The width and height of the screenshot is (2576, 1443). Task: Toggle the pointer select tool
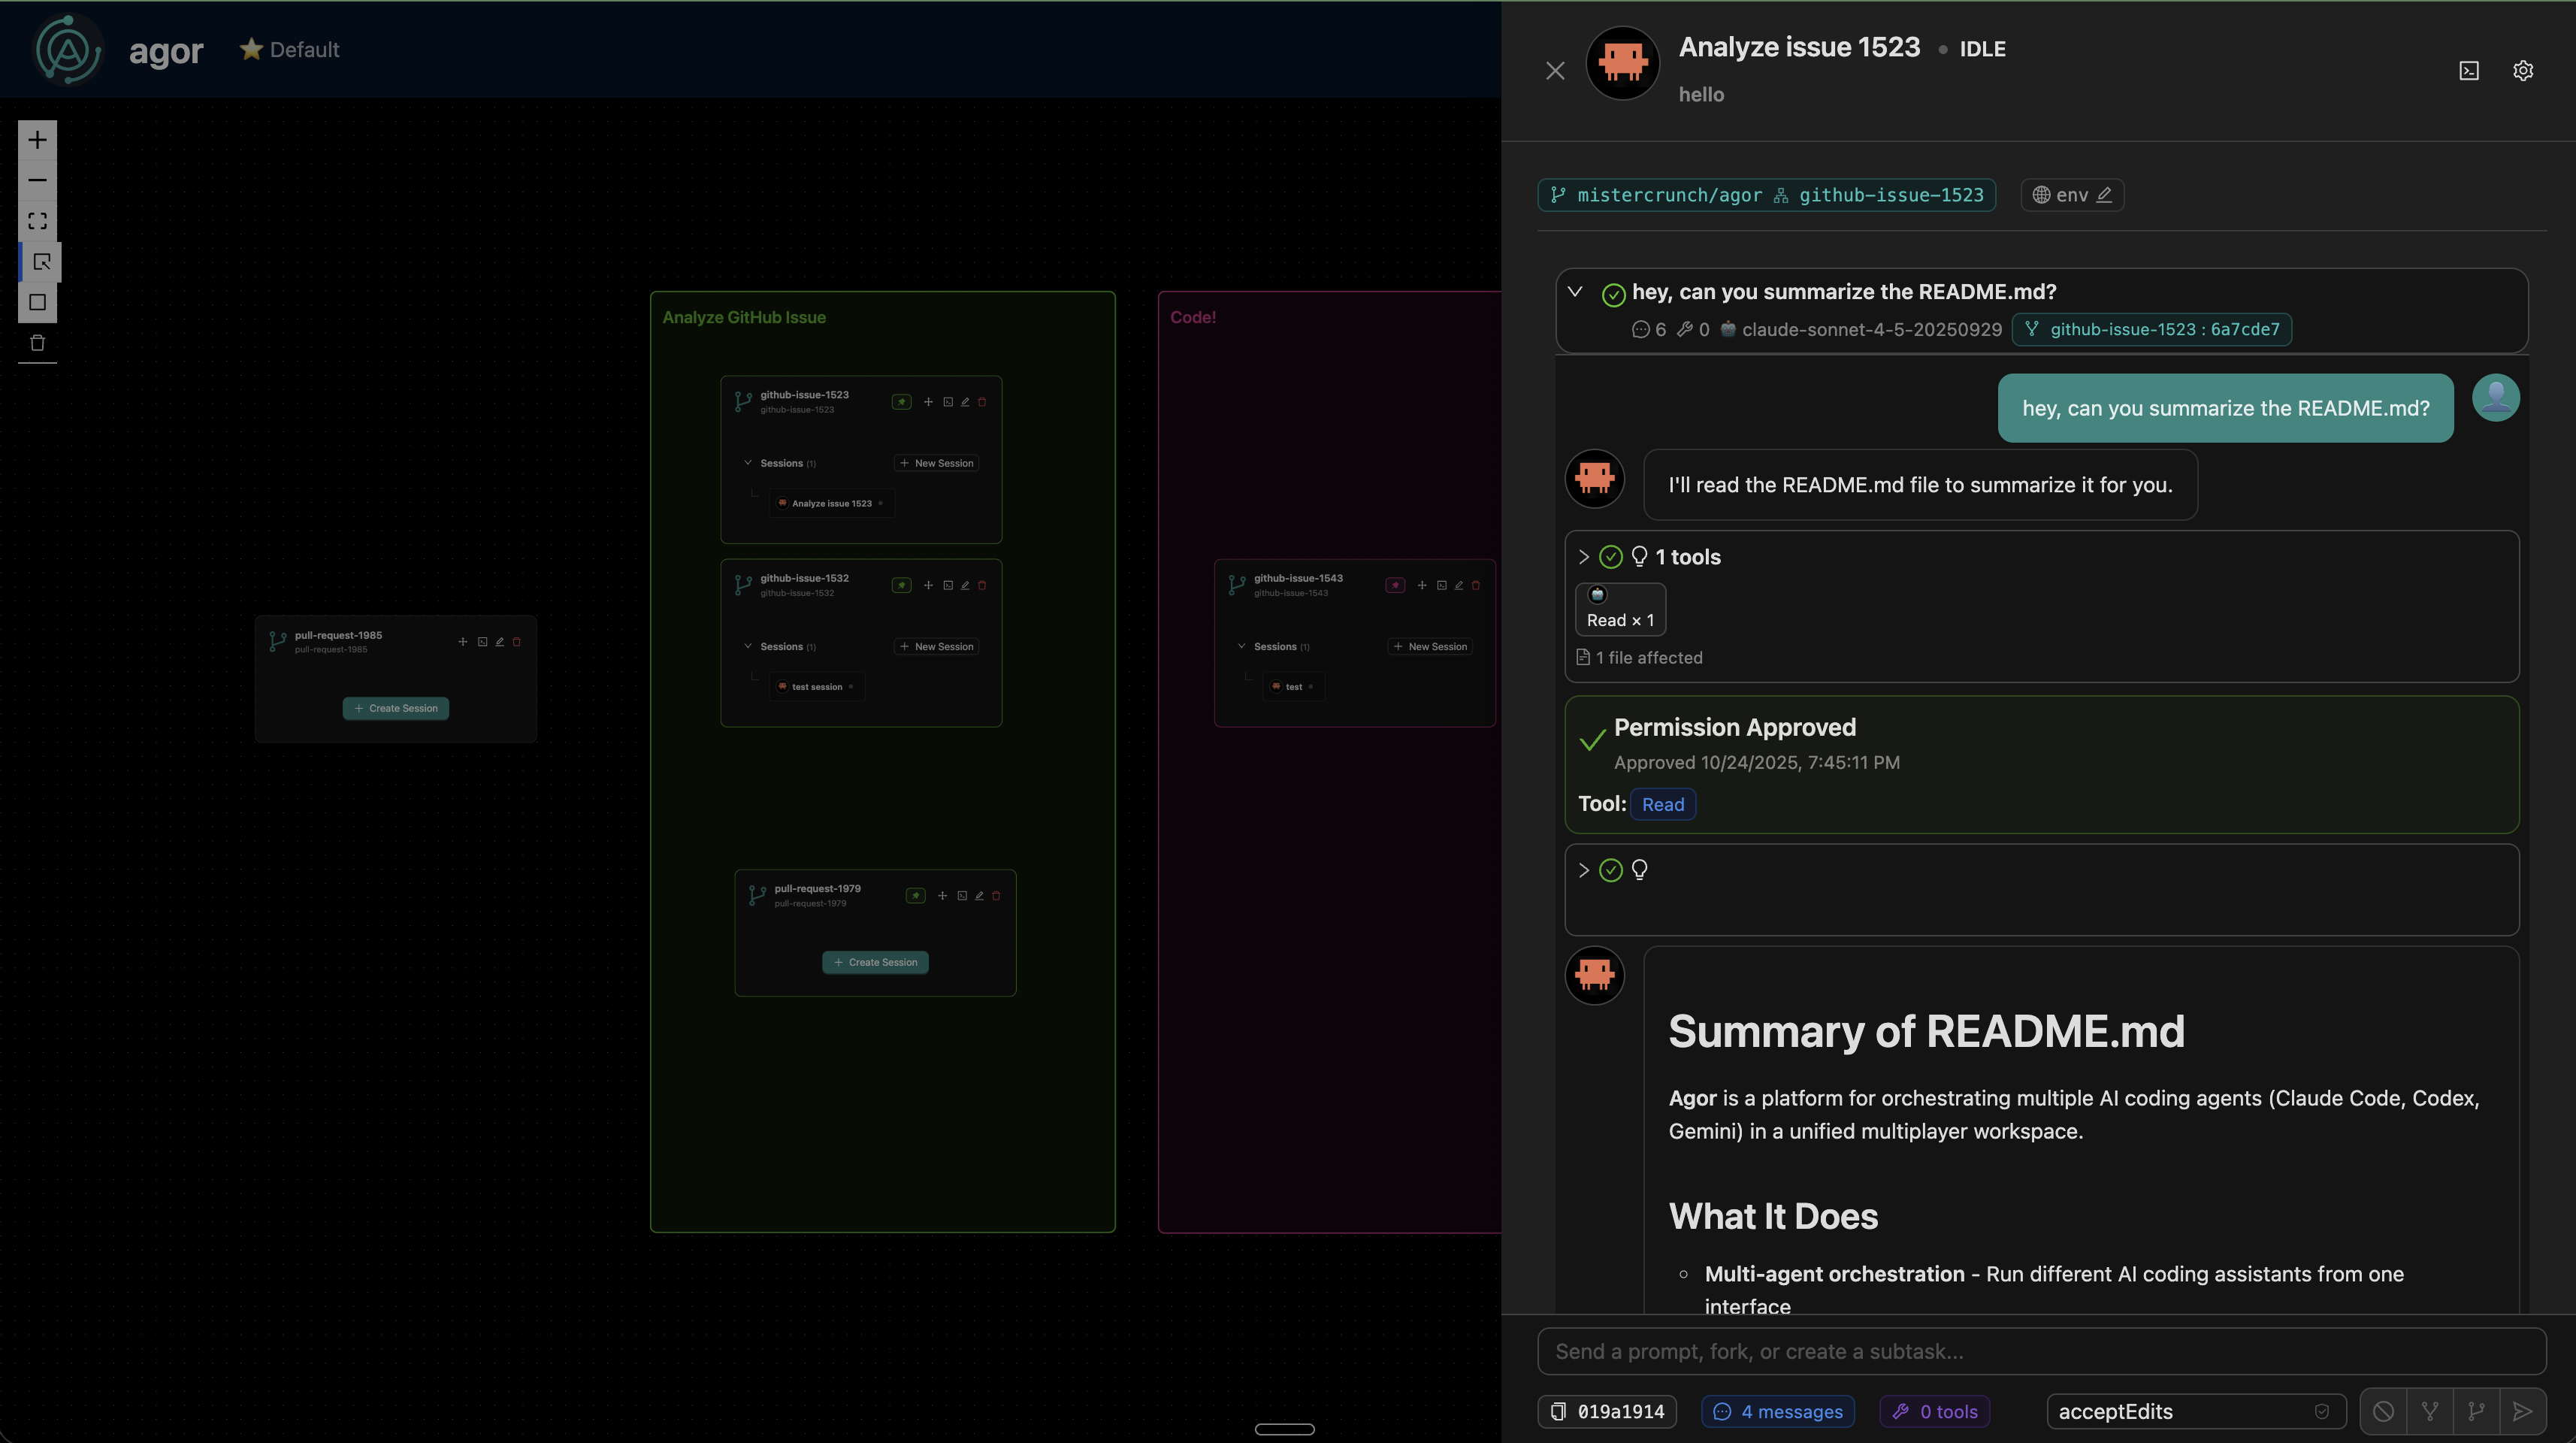(x=41, y=262)
